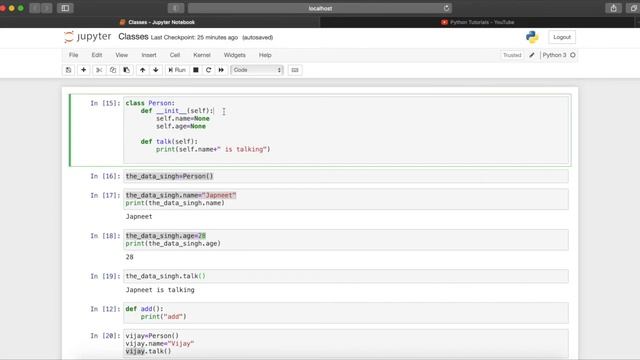Open the Edit menu
Viewport: 640px width, 360px height.
coord(97,55)
